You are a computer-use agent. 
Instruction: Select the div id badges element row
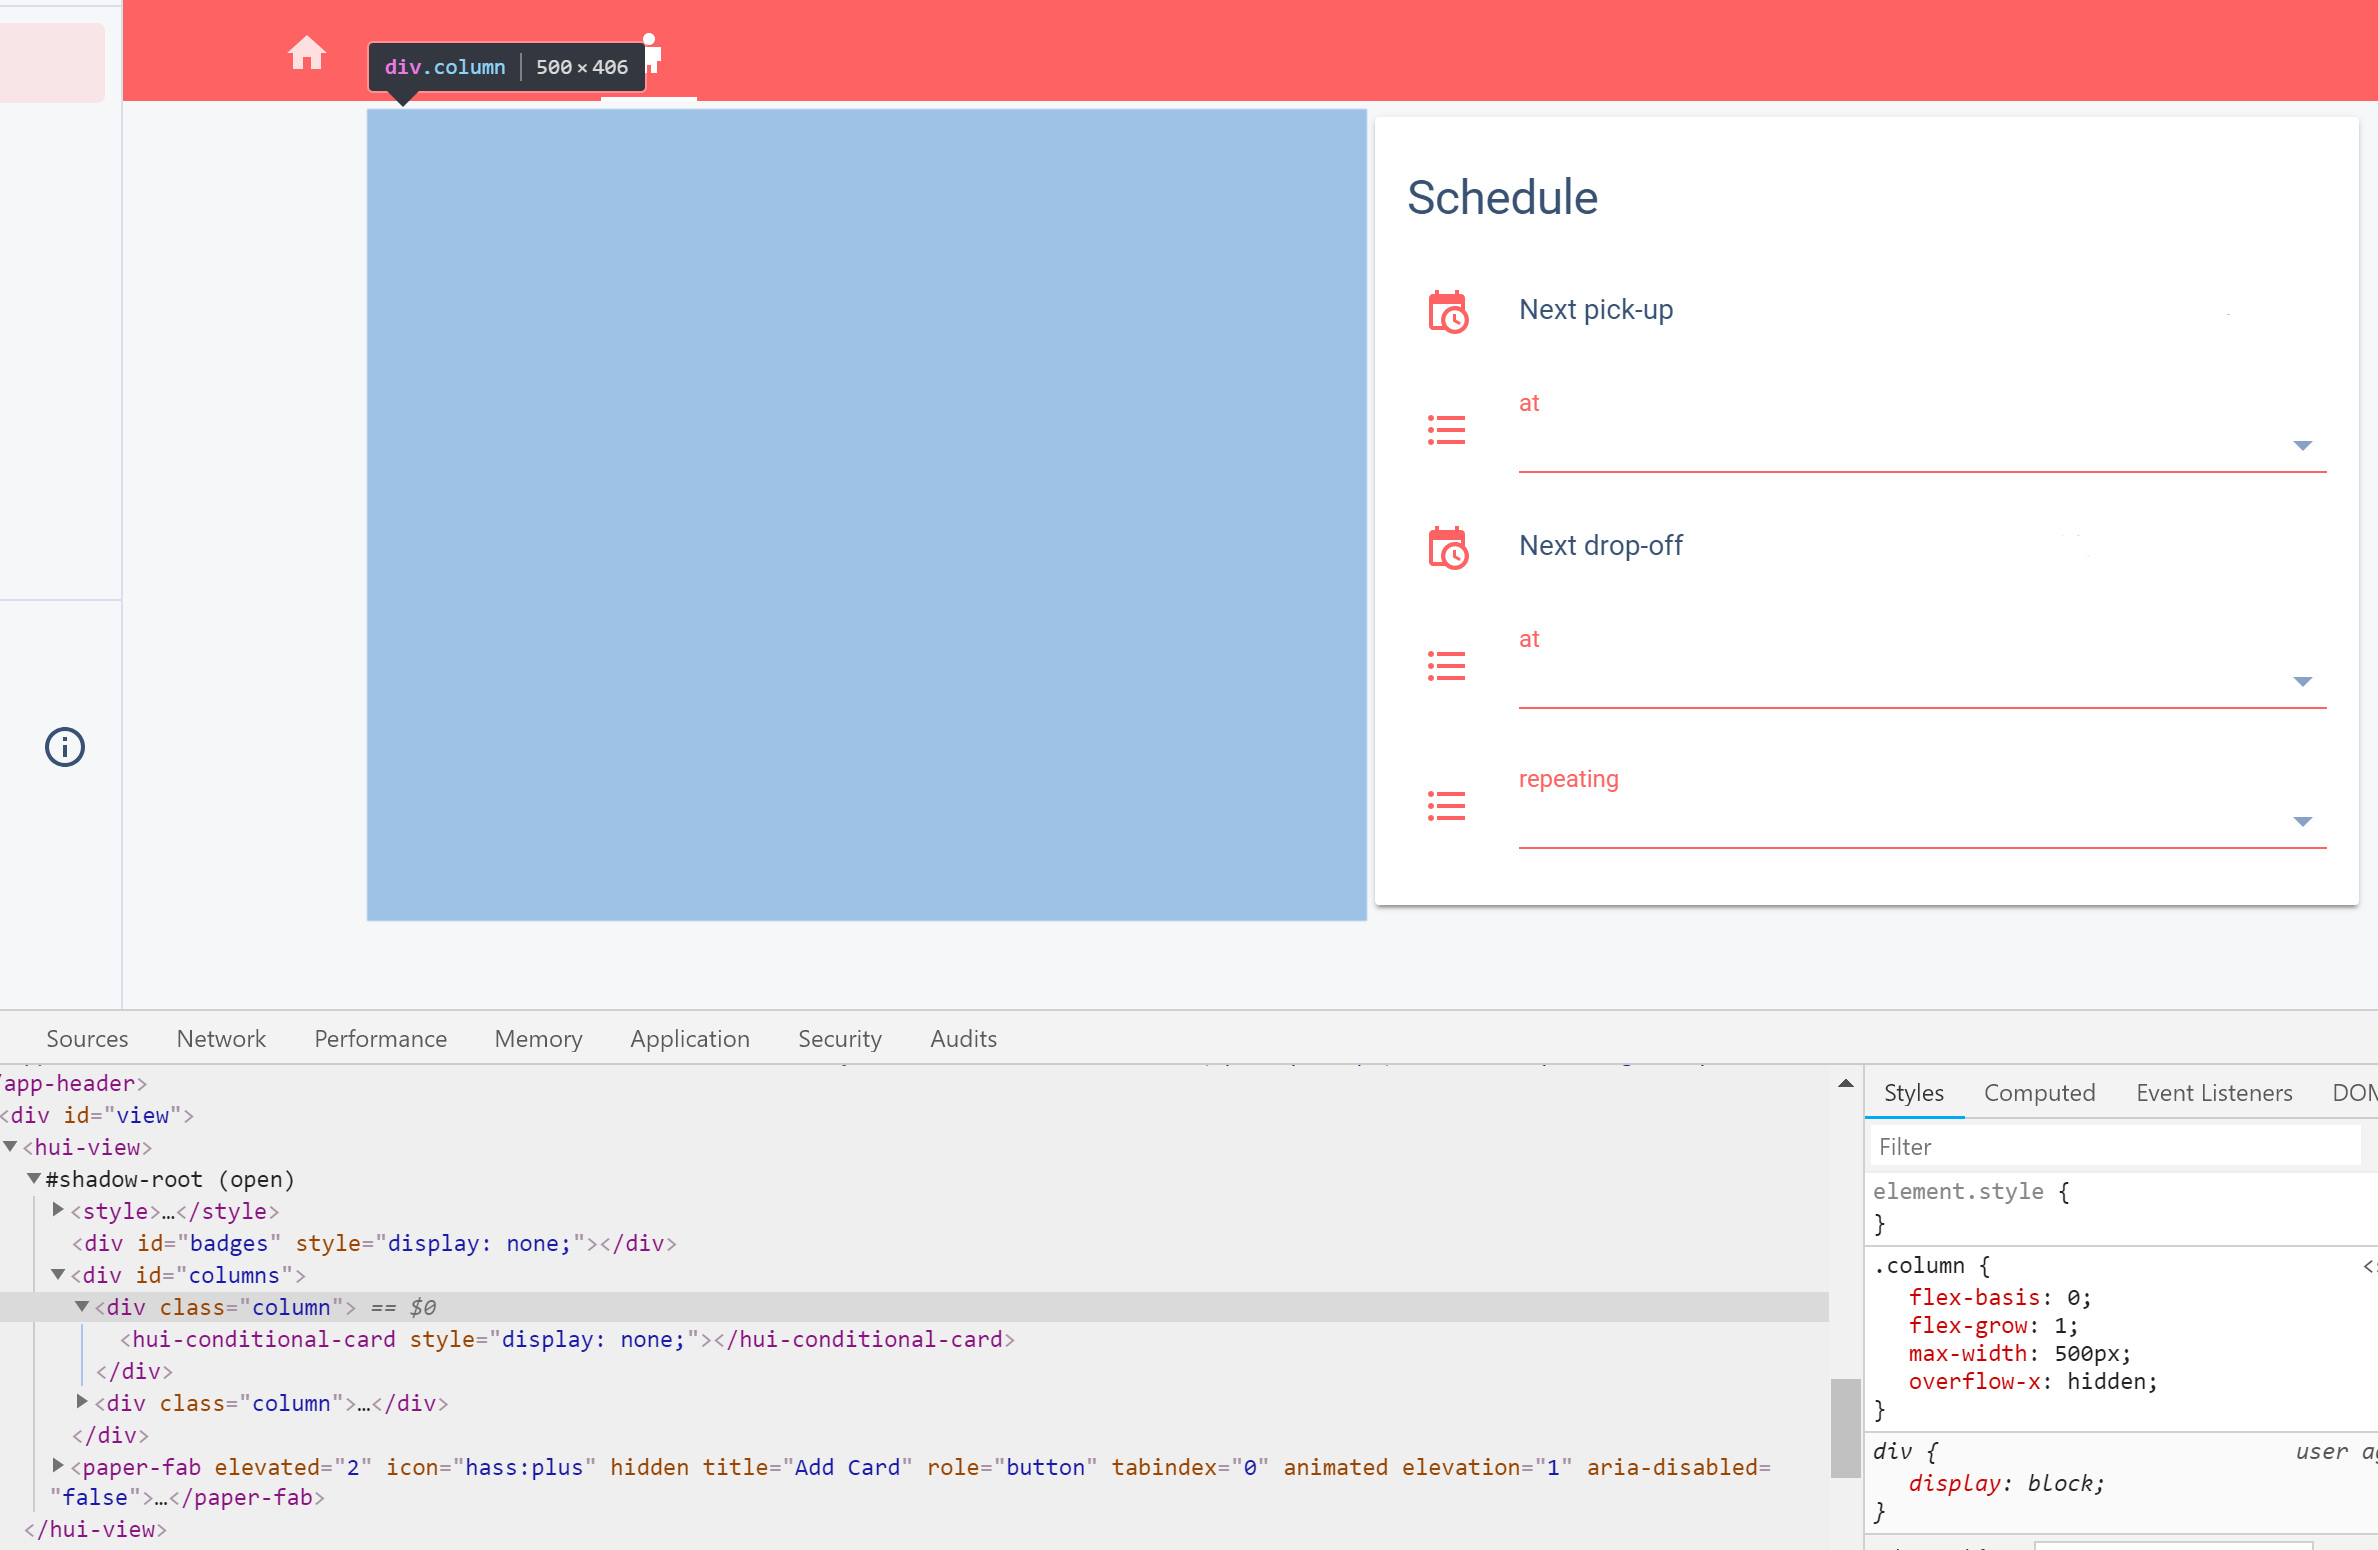tap(374, 1243)
